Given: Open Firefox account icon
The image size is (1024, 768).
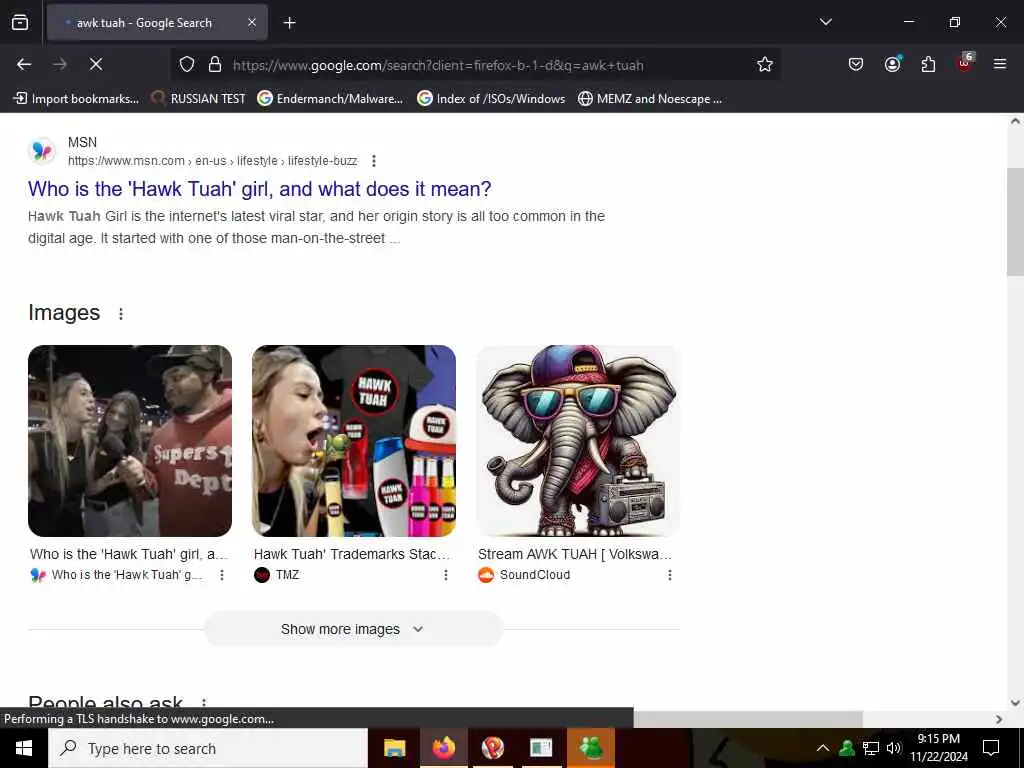Looking at the screenshot, I should 892,64.
